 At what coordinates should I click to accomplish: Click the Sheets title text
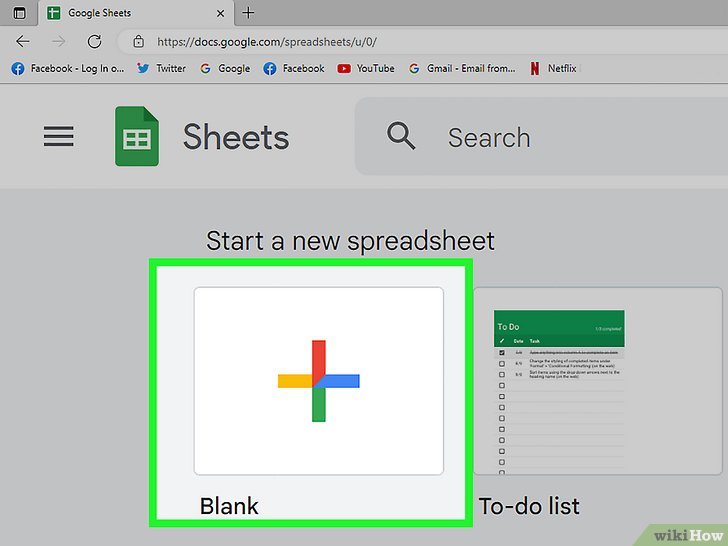(236, 137)
